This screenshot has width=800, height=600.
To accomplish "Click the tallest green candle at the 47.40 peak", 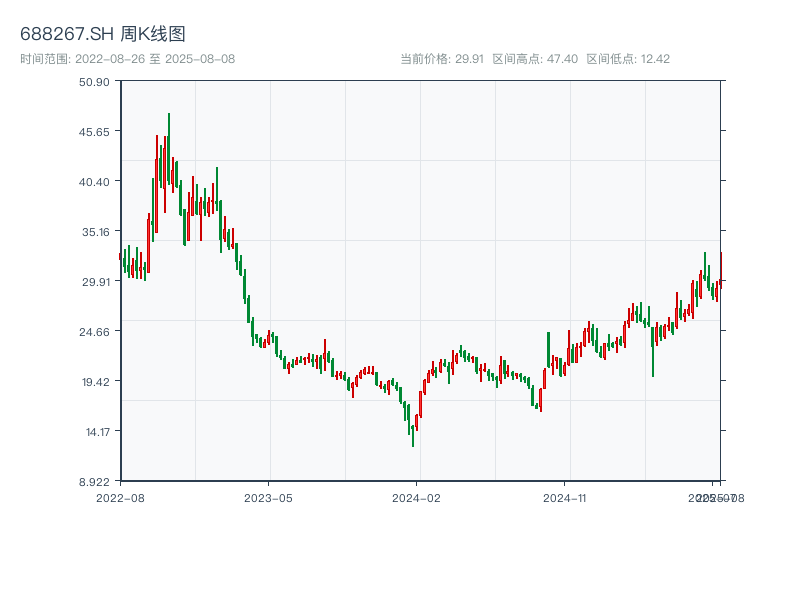I will coord(169,148).
